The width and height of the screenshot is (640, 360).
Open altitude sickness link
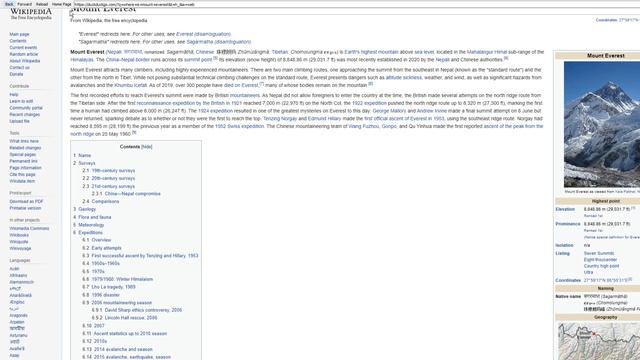404,78
